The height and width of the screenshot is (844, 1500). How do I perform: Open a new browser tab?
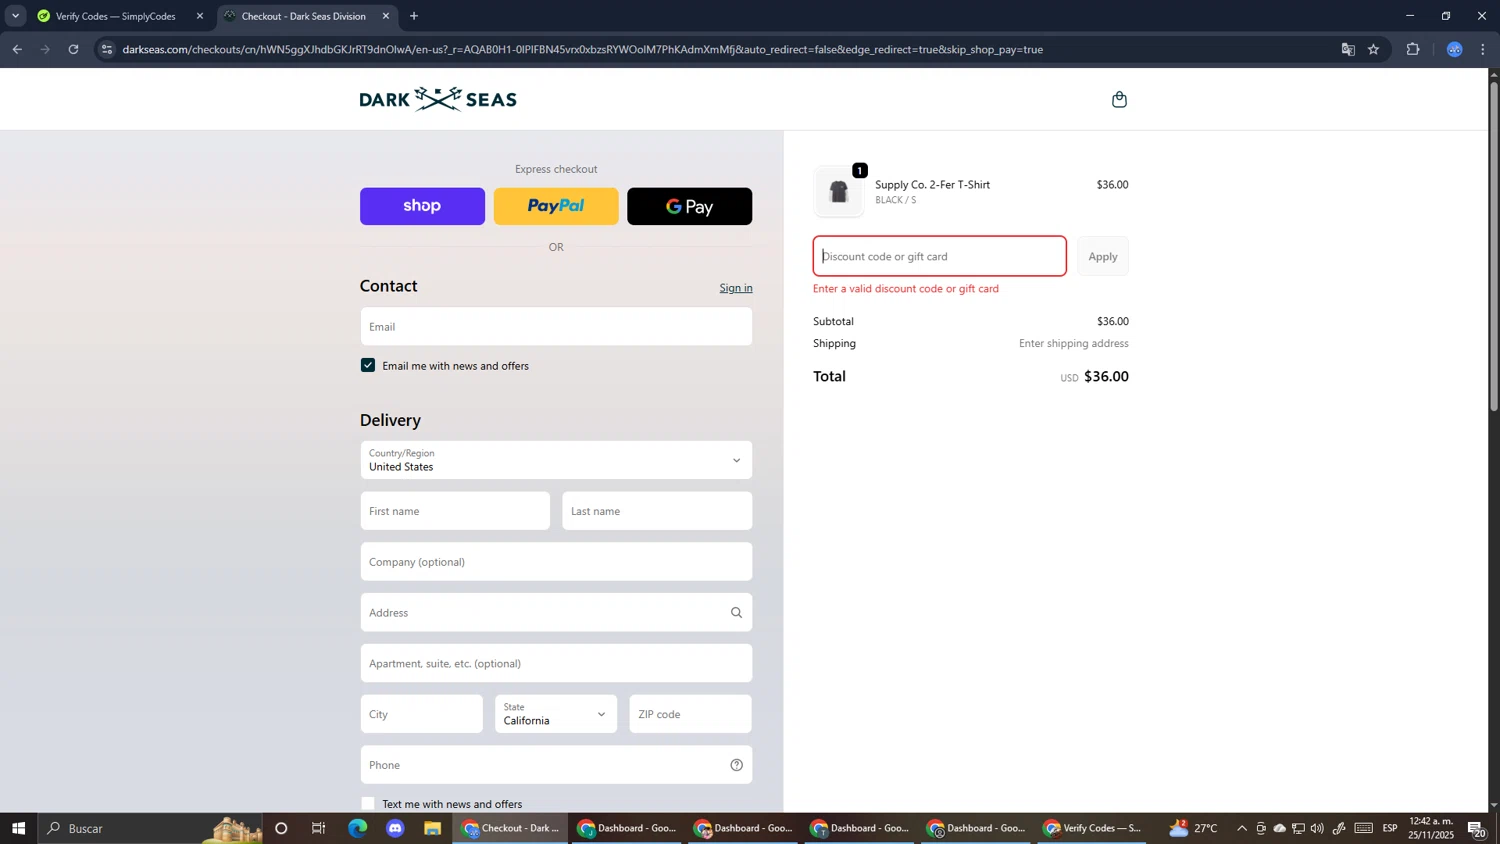[x=414, y=16]
